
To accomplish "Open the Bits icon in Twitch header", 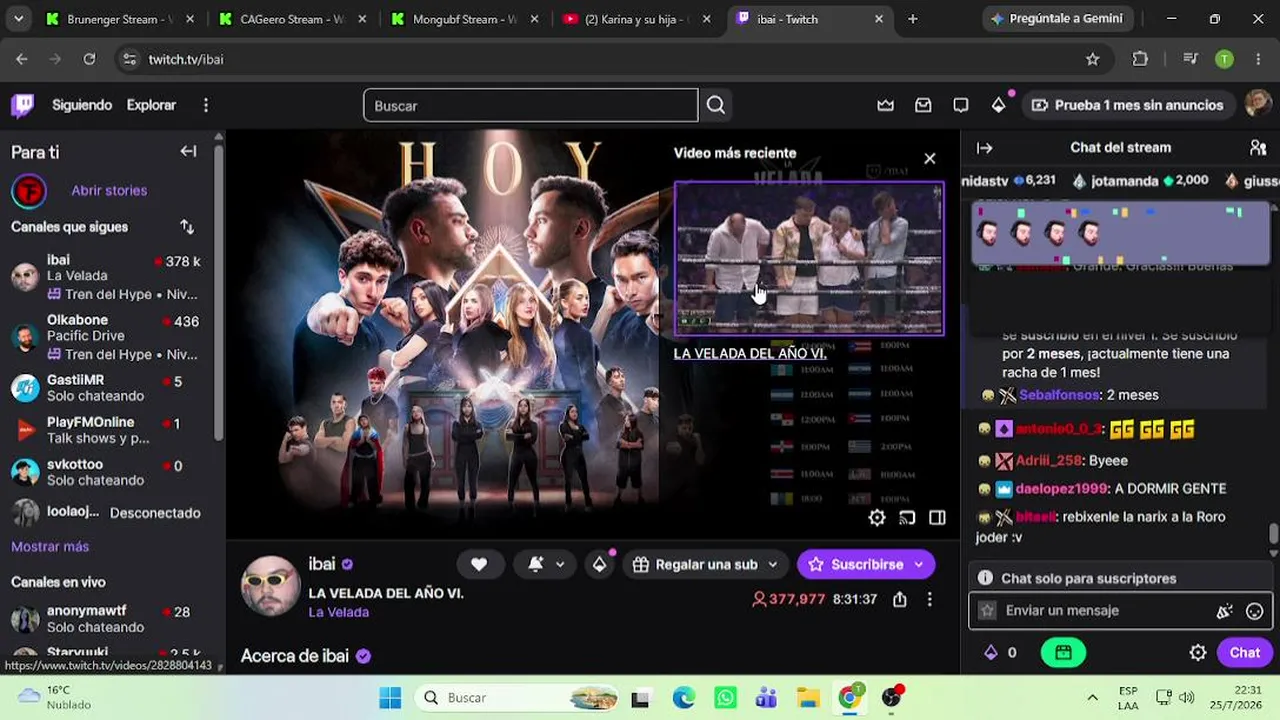I will click(x=998, y=105).
